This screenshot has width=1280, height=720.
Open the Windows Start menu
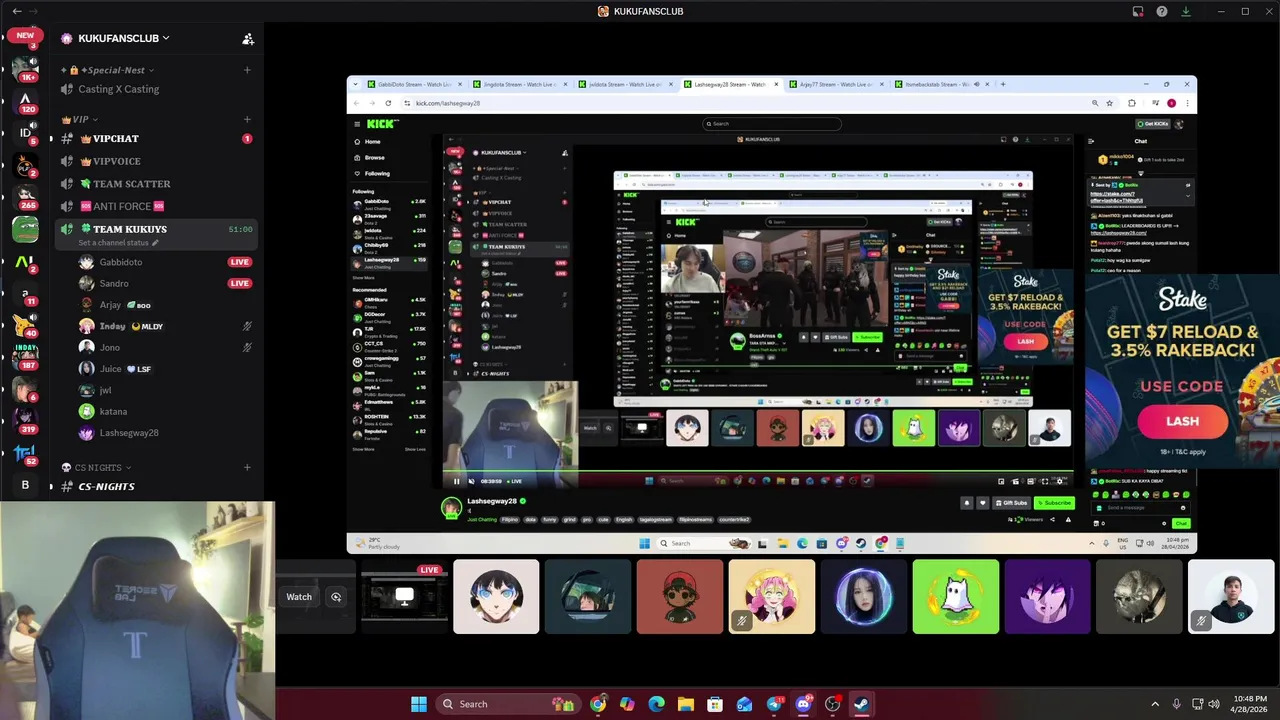(x=419, y=704)
